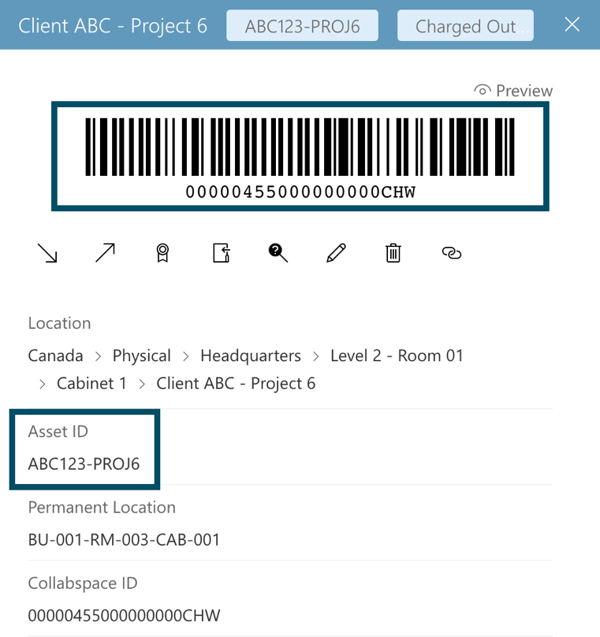Select the Cabinet 1 breadcrumb
Viewport: 600px width, 637px height.
91,384
